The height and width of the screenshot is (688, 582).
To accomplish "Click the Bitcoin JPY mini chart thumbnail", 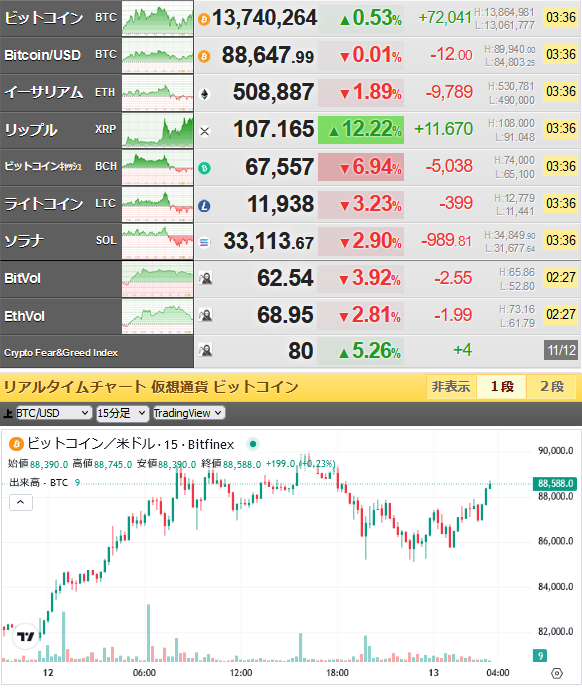I will (158, 18).
